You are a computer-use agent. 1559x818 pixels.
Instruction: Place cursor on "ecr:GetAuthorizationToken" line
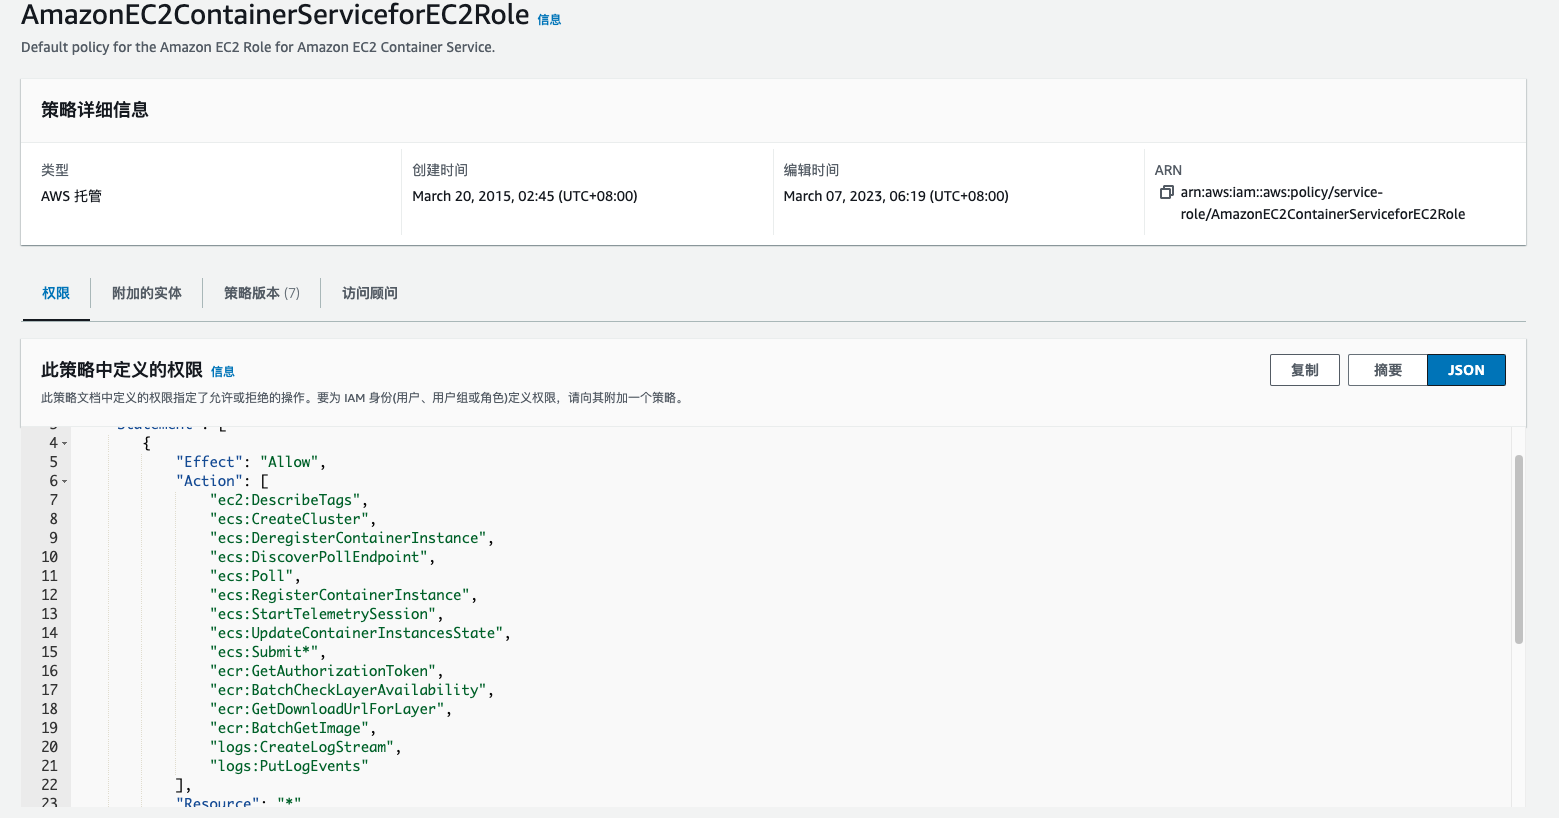pos(323,671)
